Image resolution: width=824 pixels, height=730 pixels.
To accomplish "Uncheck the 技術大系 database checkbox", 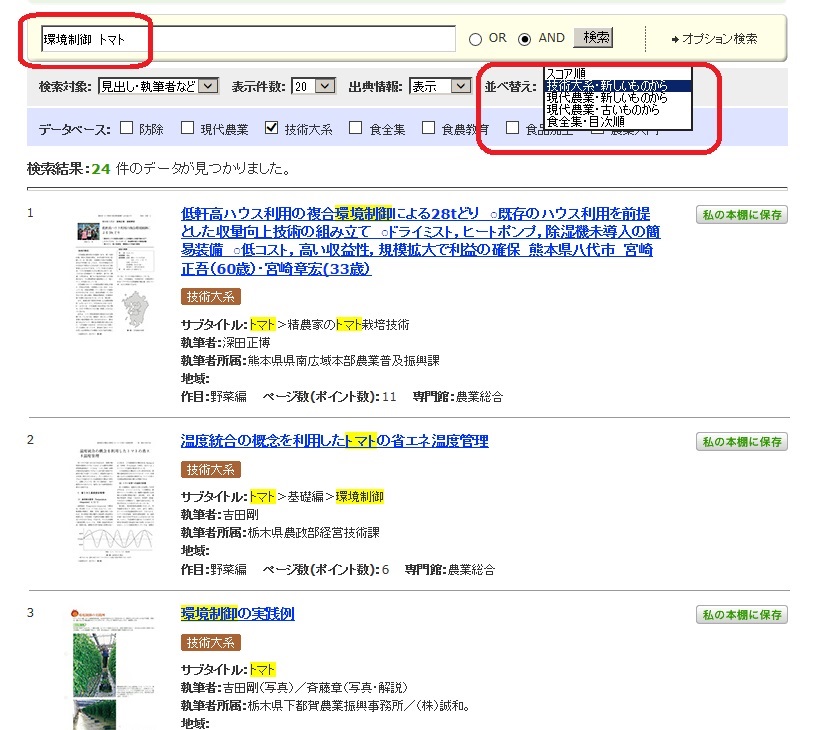I will [x=271, y=128].
